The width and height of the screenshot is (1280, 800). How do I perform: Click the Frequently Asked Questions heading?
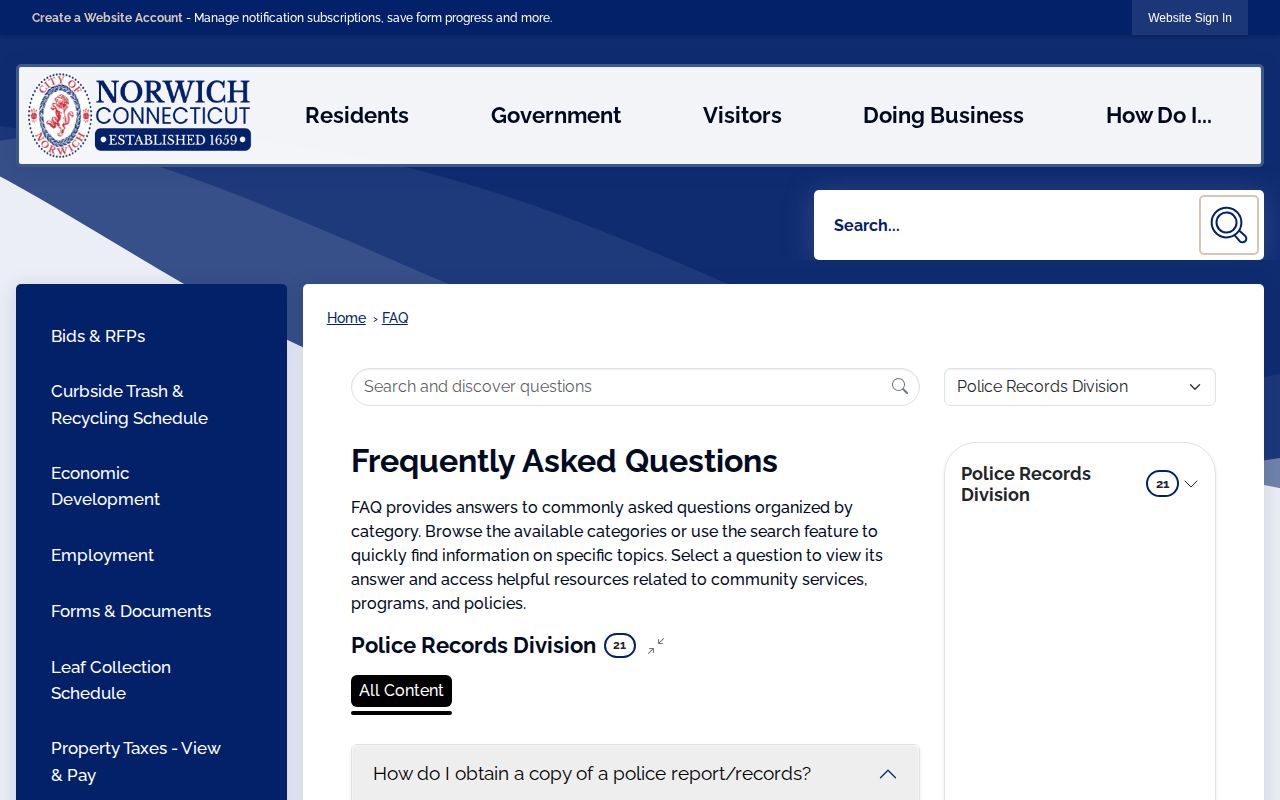[564, 461]
